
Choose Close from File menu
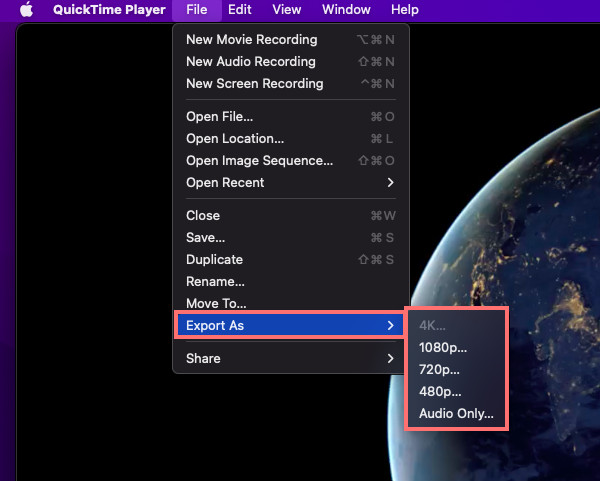(291, 215)
